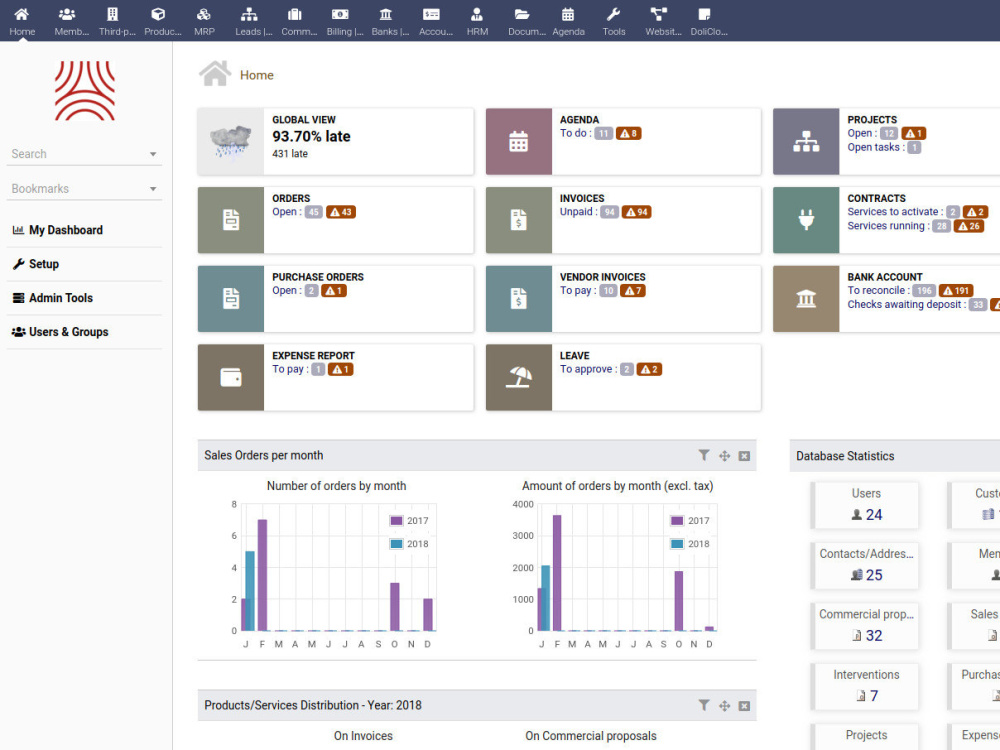Click the late orders warning badge 43
The image size is (1000, 750).
[341, 212]
